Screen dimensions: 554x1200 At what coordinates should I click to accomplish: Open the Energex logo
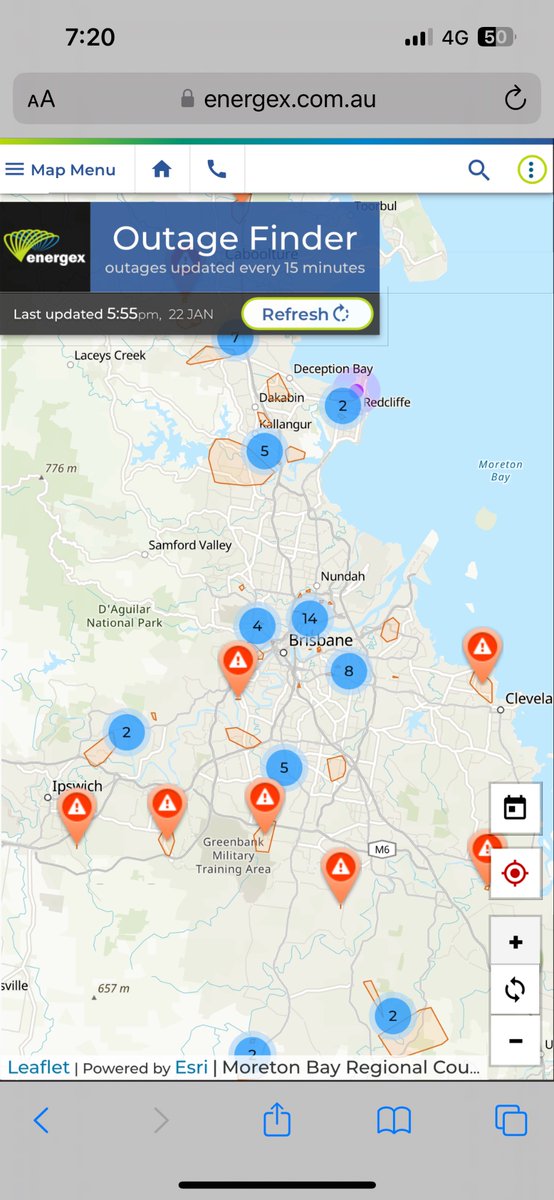[x=45, y=248]
